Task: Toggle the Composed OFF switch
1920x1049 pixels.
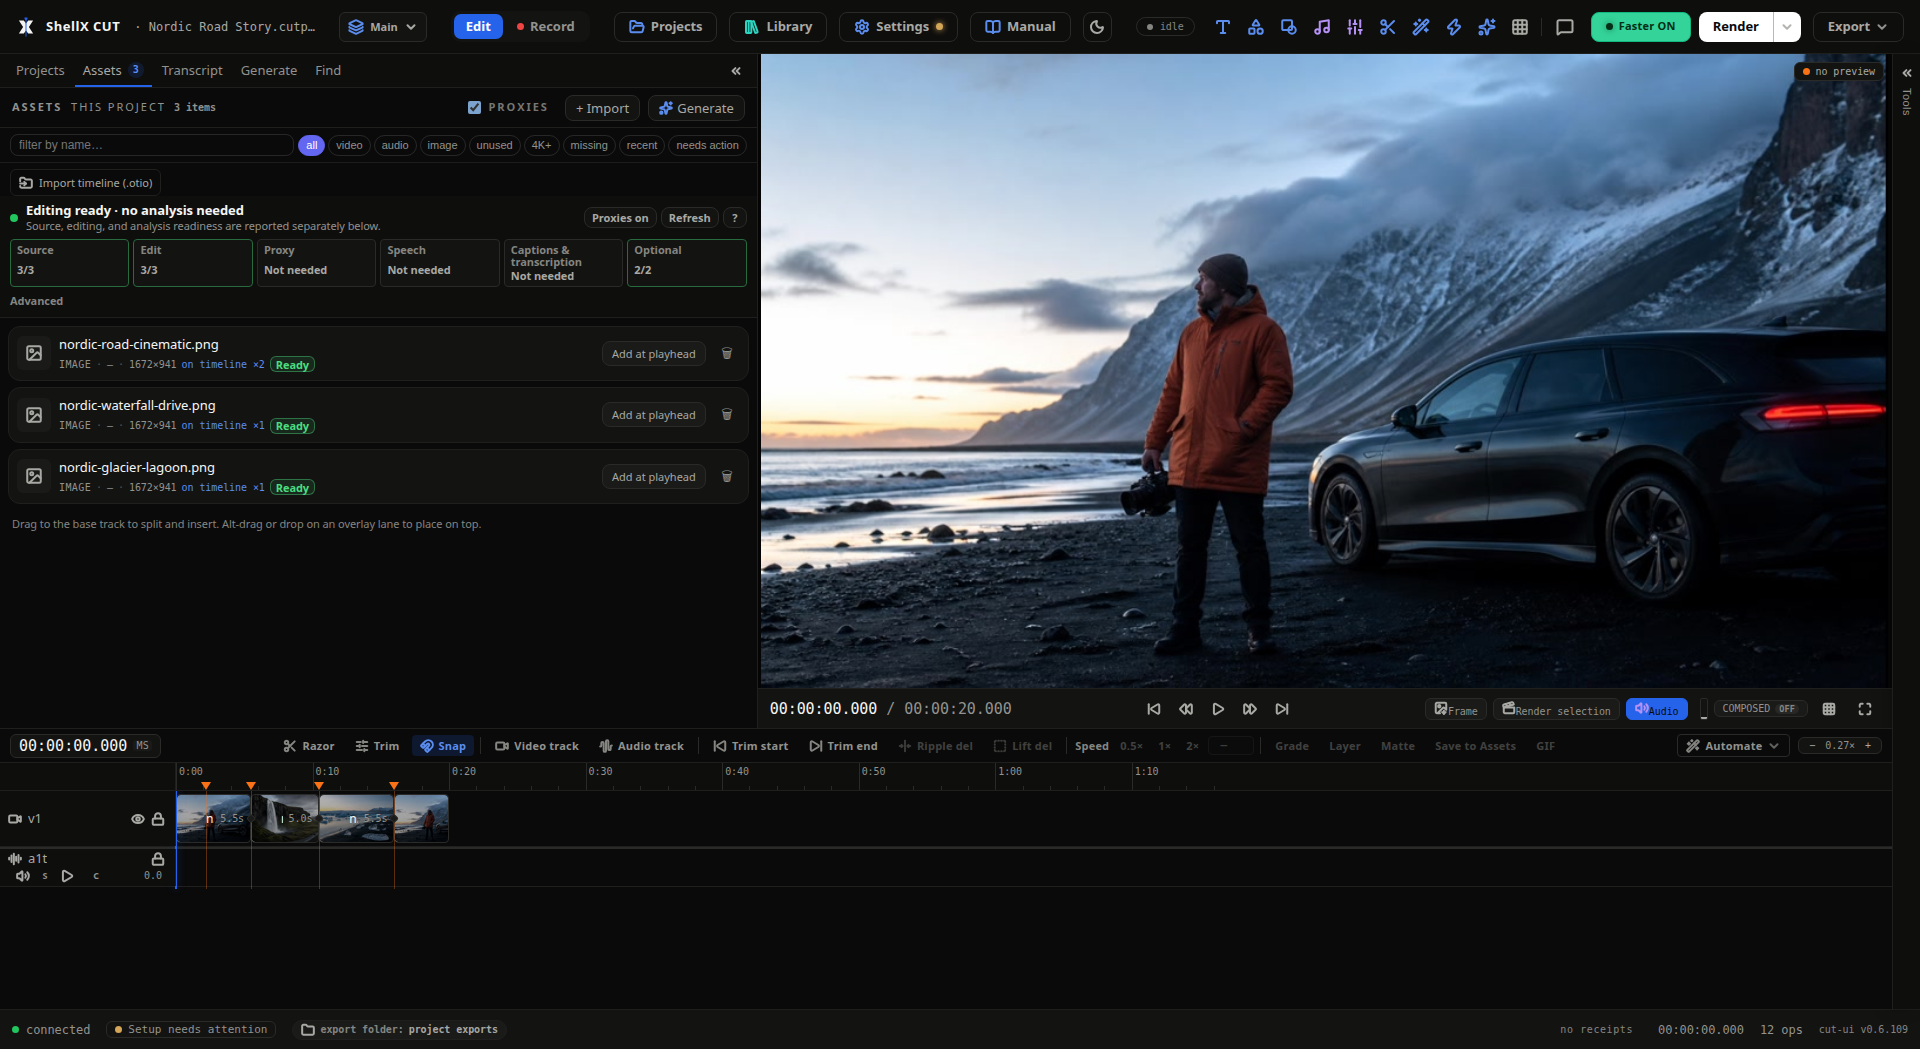Action: pos(1759,709)
